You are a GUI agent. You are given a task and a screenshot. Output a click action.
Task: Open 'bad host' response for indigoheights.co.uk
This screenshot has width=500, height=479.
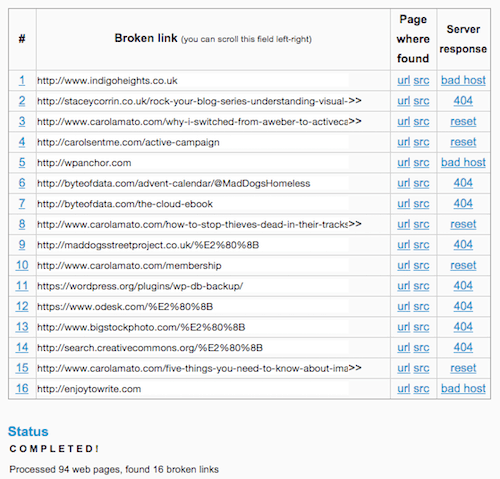(x=463, y=80)
